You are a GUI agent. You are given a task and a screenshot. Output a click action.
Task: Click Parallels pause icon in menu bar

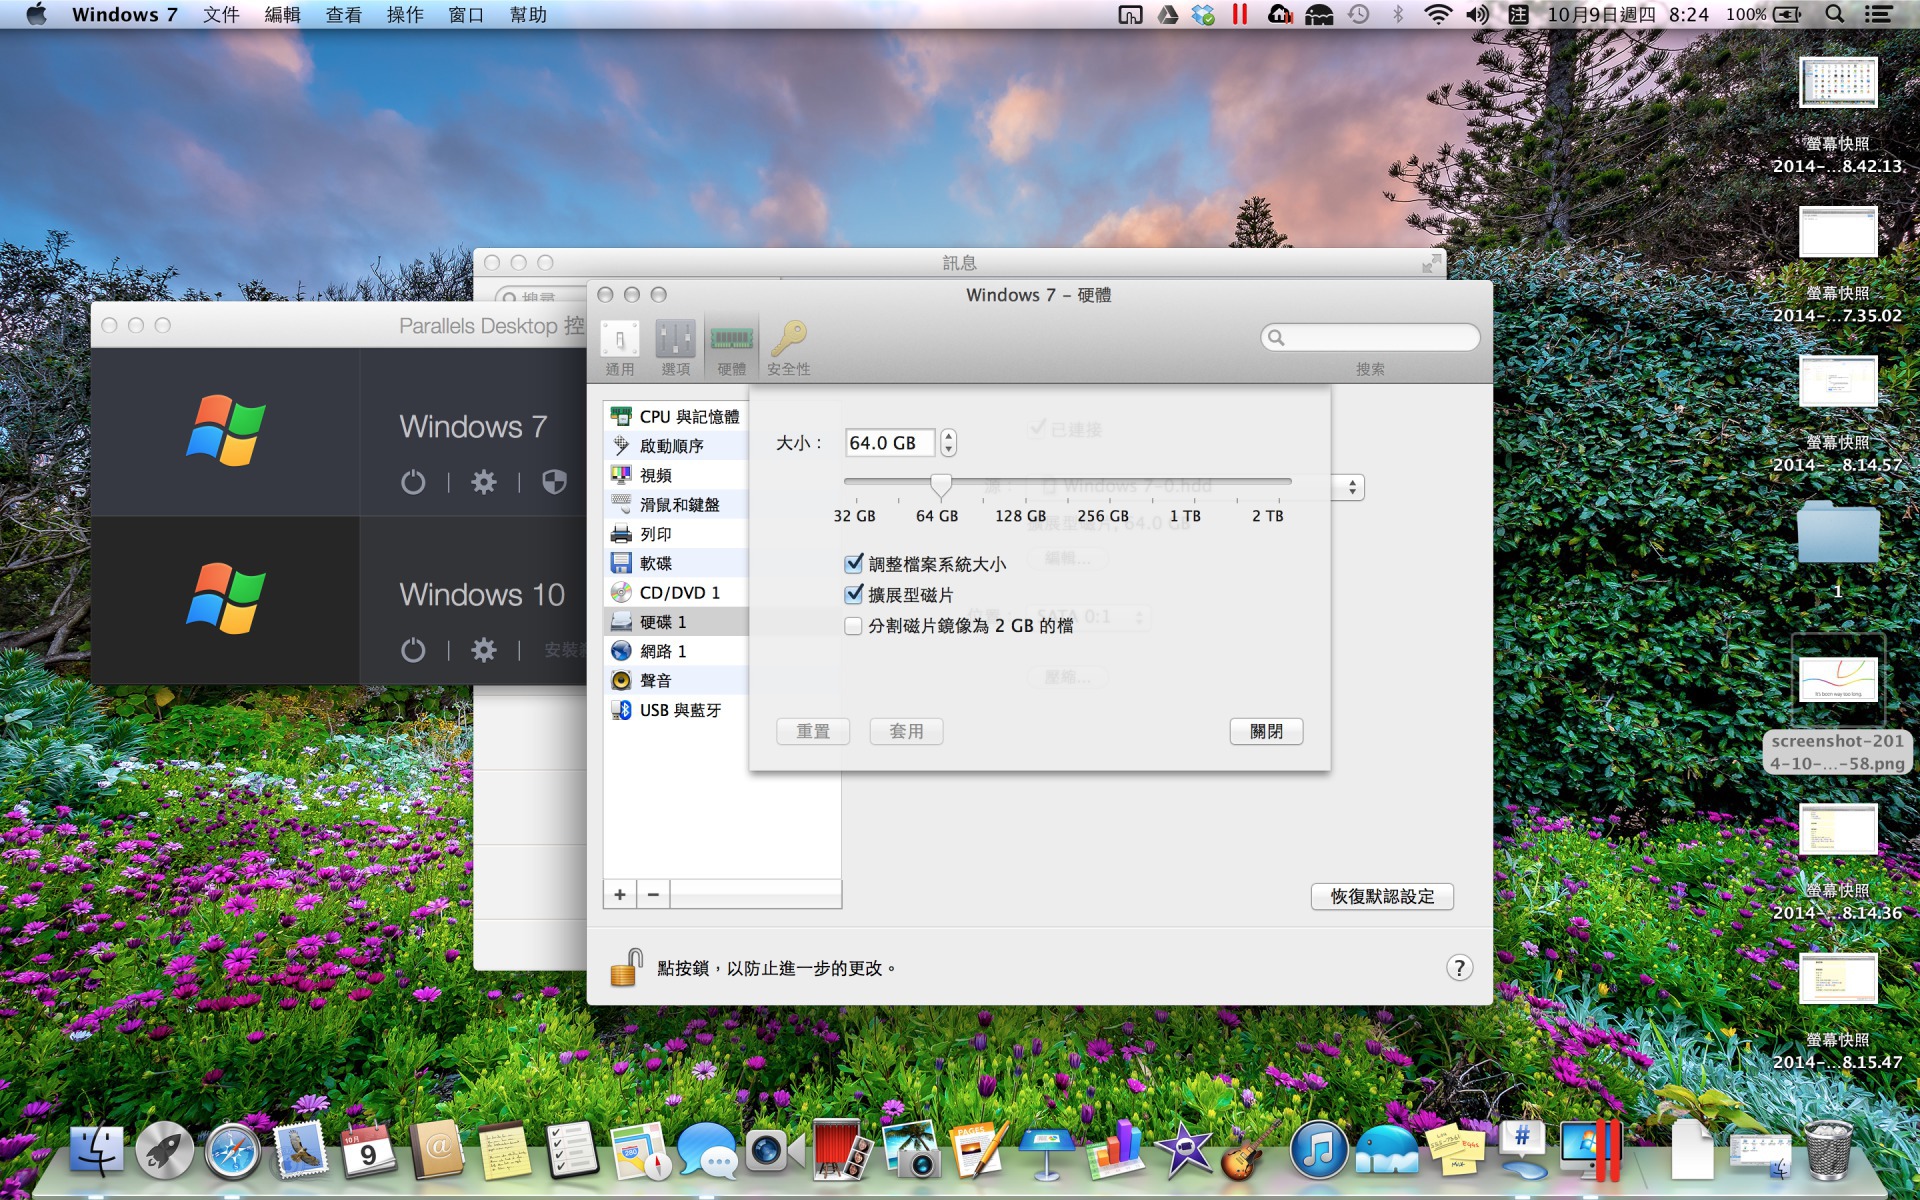tap(1240, 14)
